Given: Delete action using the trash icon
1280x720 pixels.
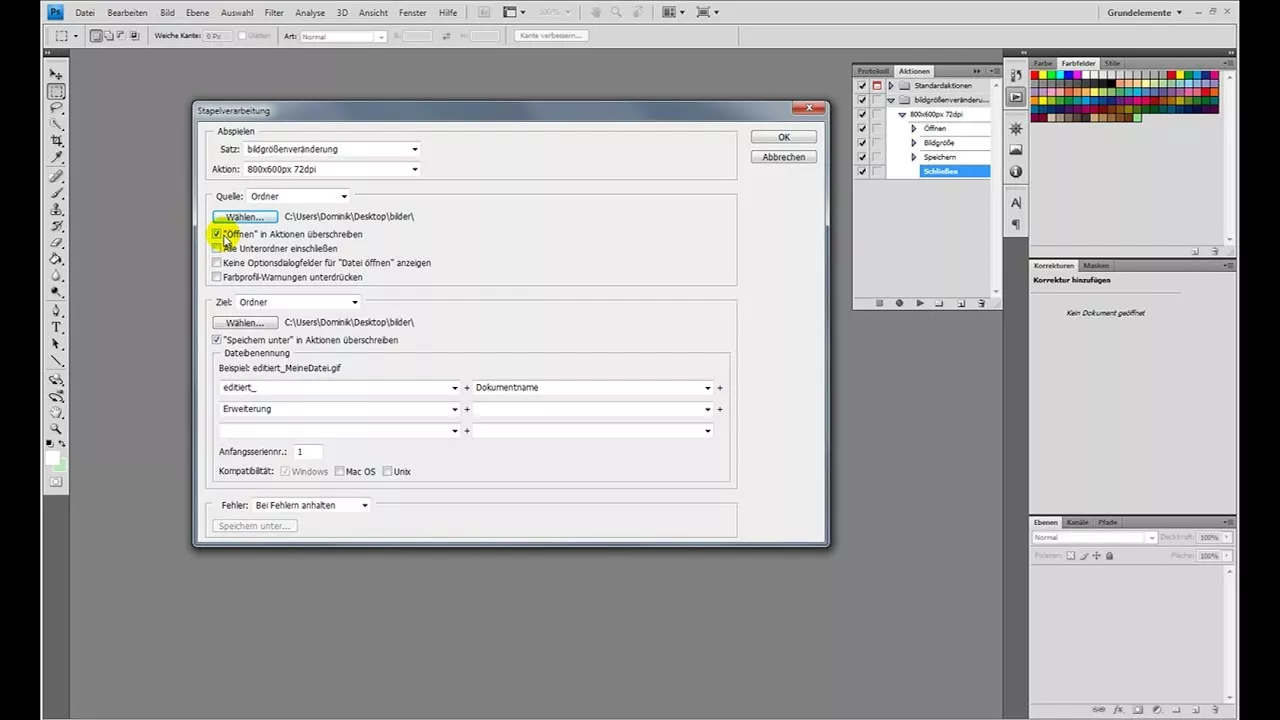Looking at the screenshot, I should 981,302.
